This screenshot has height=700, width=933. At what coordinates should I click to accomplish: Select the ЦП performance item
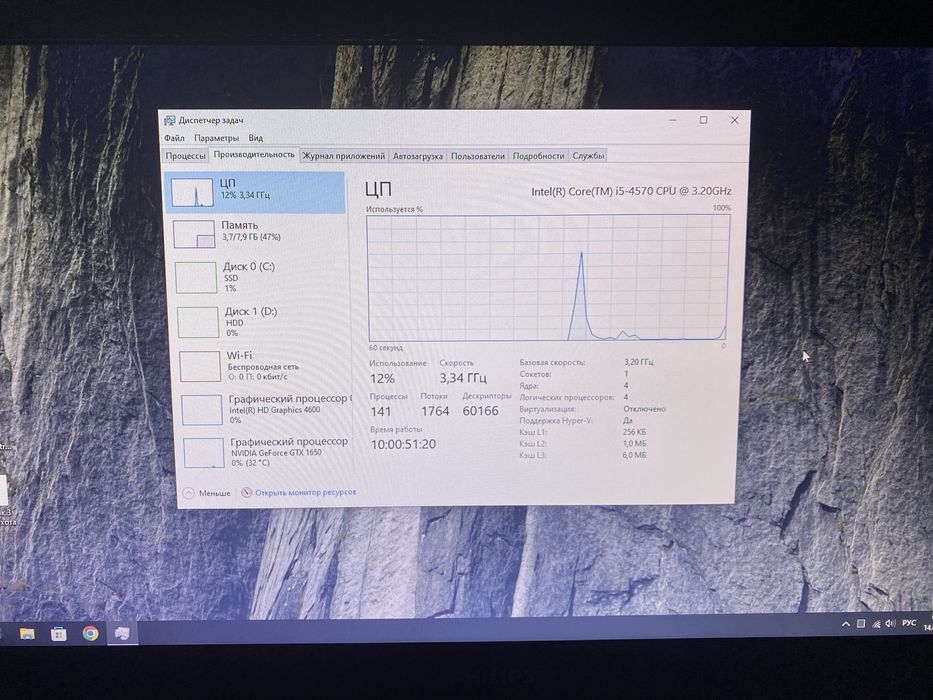(x=255, y=192)
